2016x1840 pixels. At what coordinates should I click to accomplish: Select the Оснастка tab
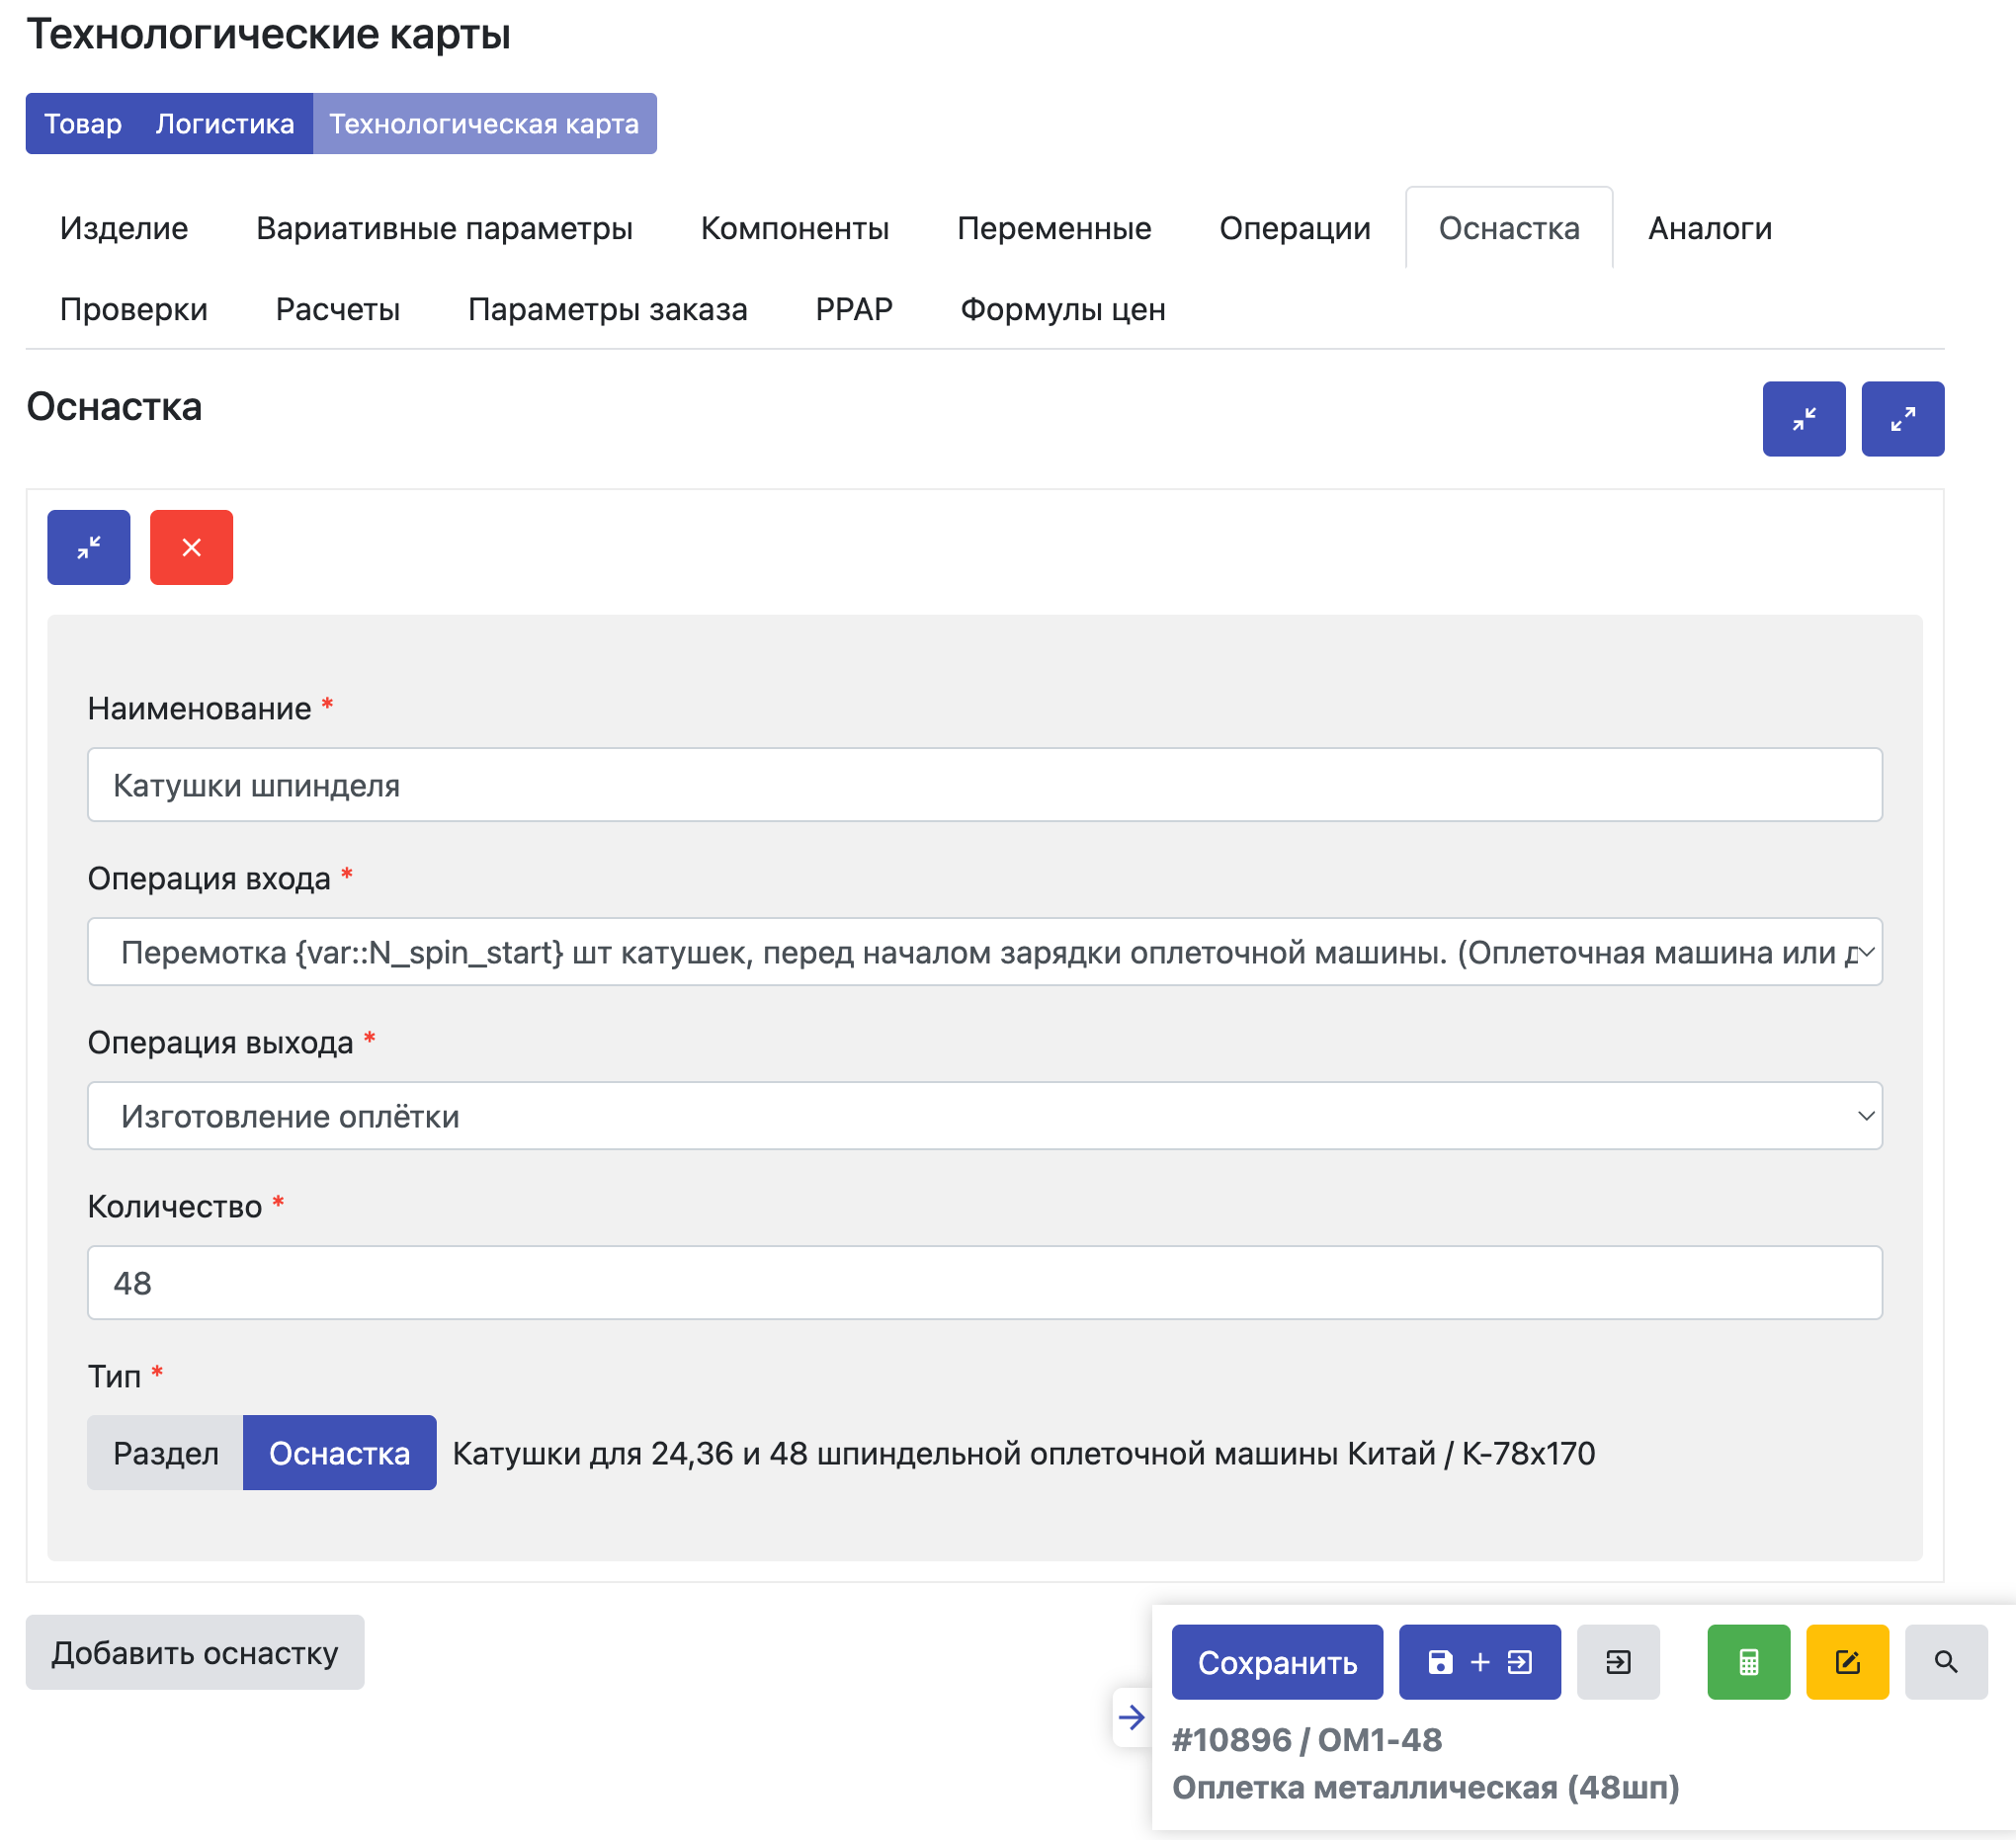click(x=1509, y=228)
